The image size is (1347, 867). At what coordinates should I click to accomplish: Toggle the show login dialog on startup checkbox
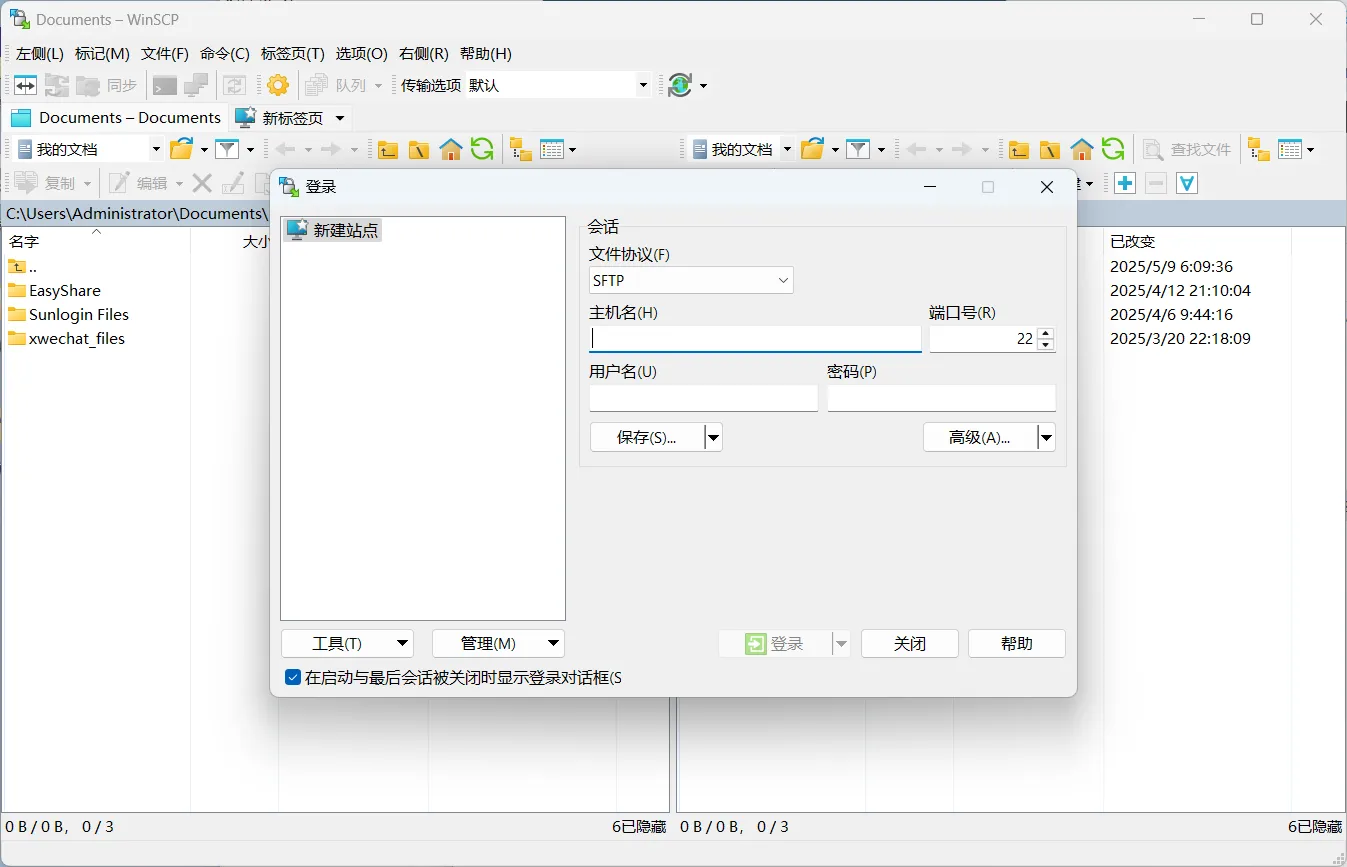point(293,677)
